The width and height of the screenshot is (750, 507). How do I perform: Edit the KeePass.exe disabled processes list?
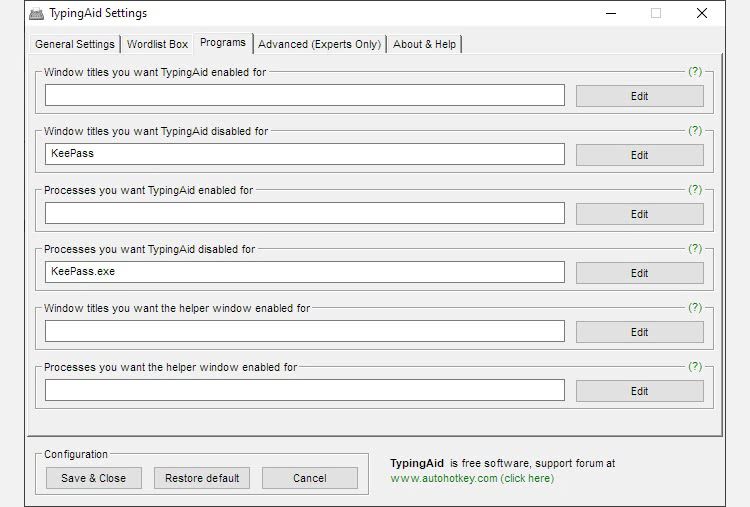click(639, 273)
